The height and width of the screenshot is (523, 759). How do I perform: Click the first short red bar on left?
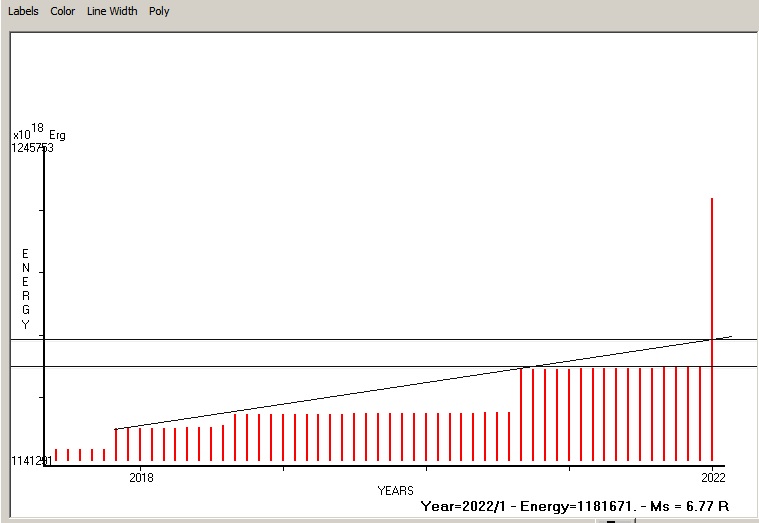[x=56, y=455]
